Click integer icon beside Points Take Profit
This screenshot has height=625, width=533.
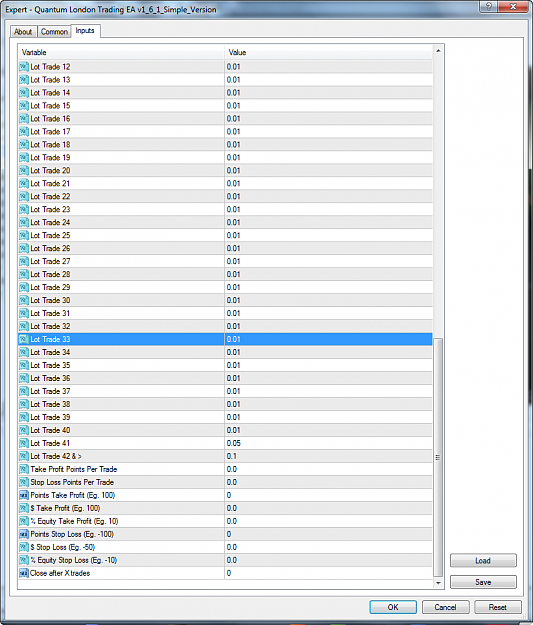(x=24, y=495)
